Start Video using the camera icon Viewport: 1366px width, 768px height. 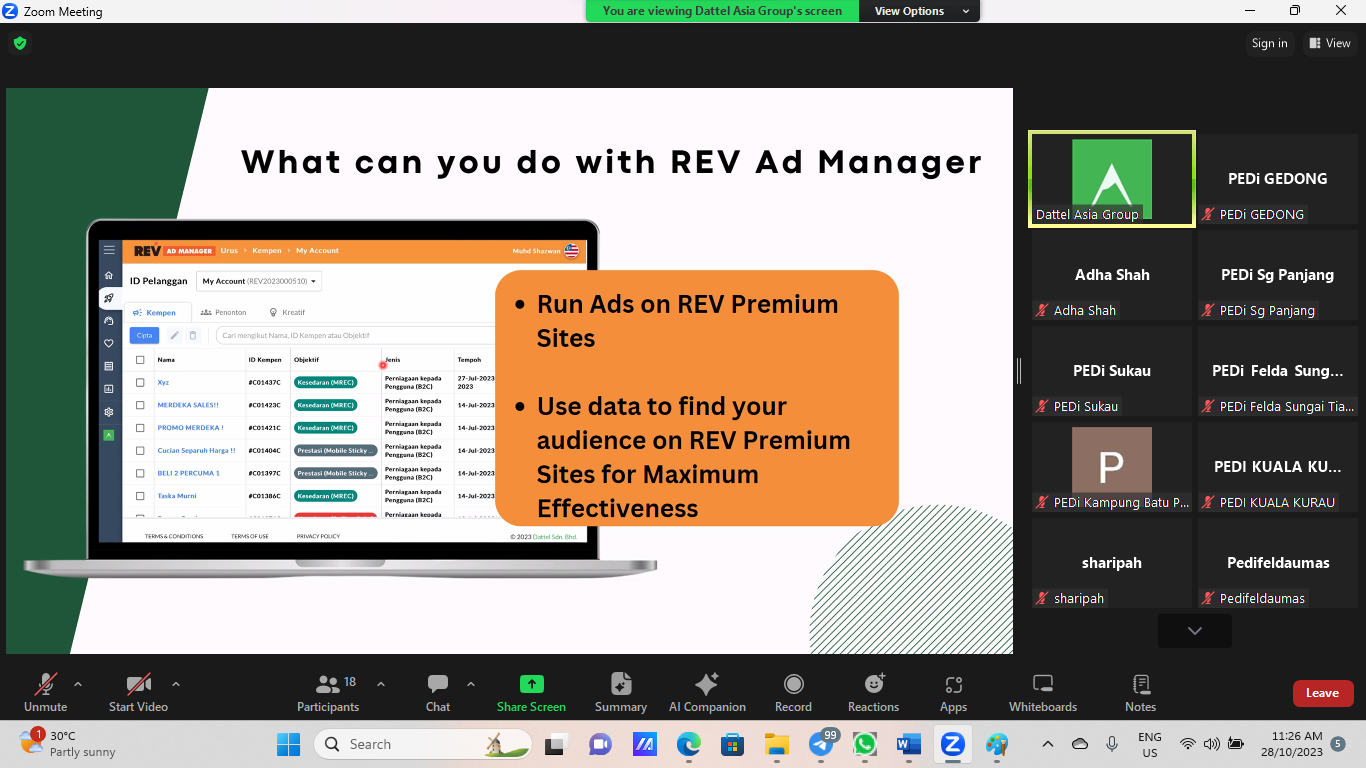point(138,693)
